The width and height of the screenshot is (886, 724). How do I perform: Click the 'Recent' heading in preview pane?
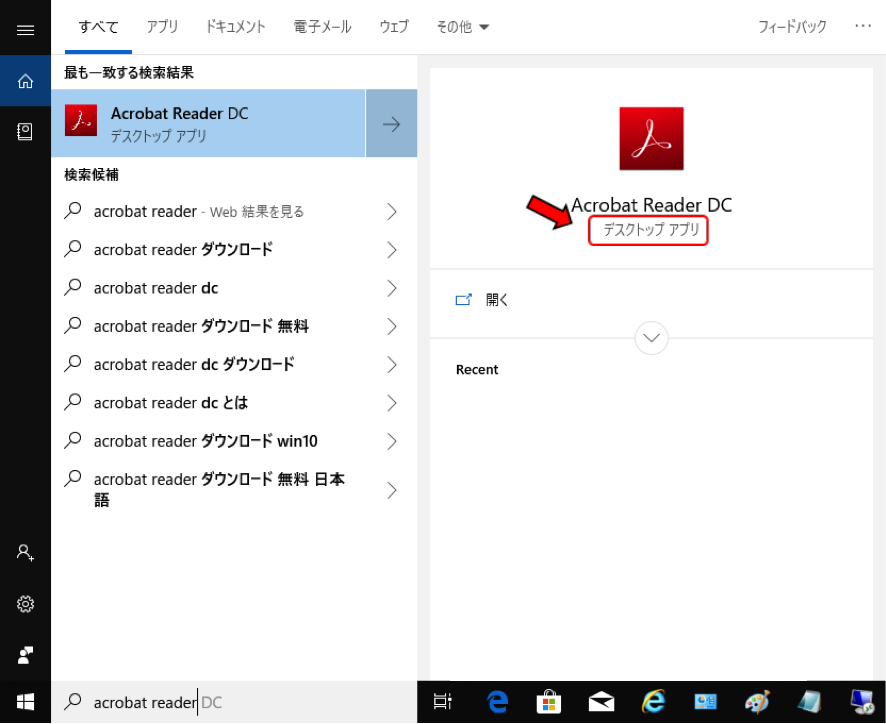477,370
